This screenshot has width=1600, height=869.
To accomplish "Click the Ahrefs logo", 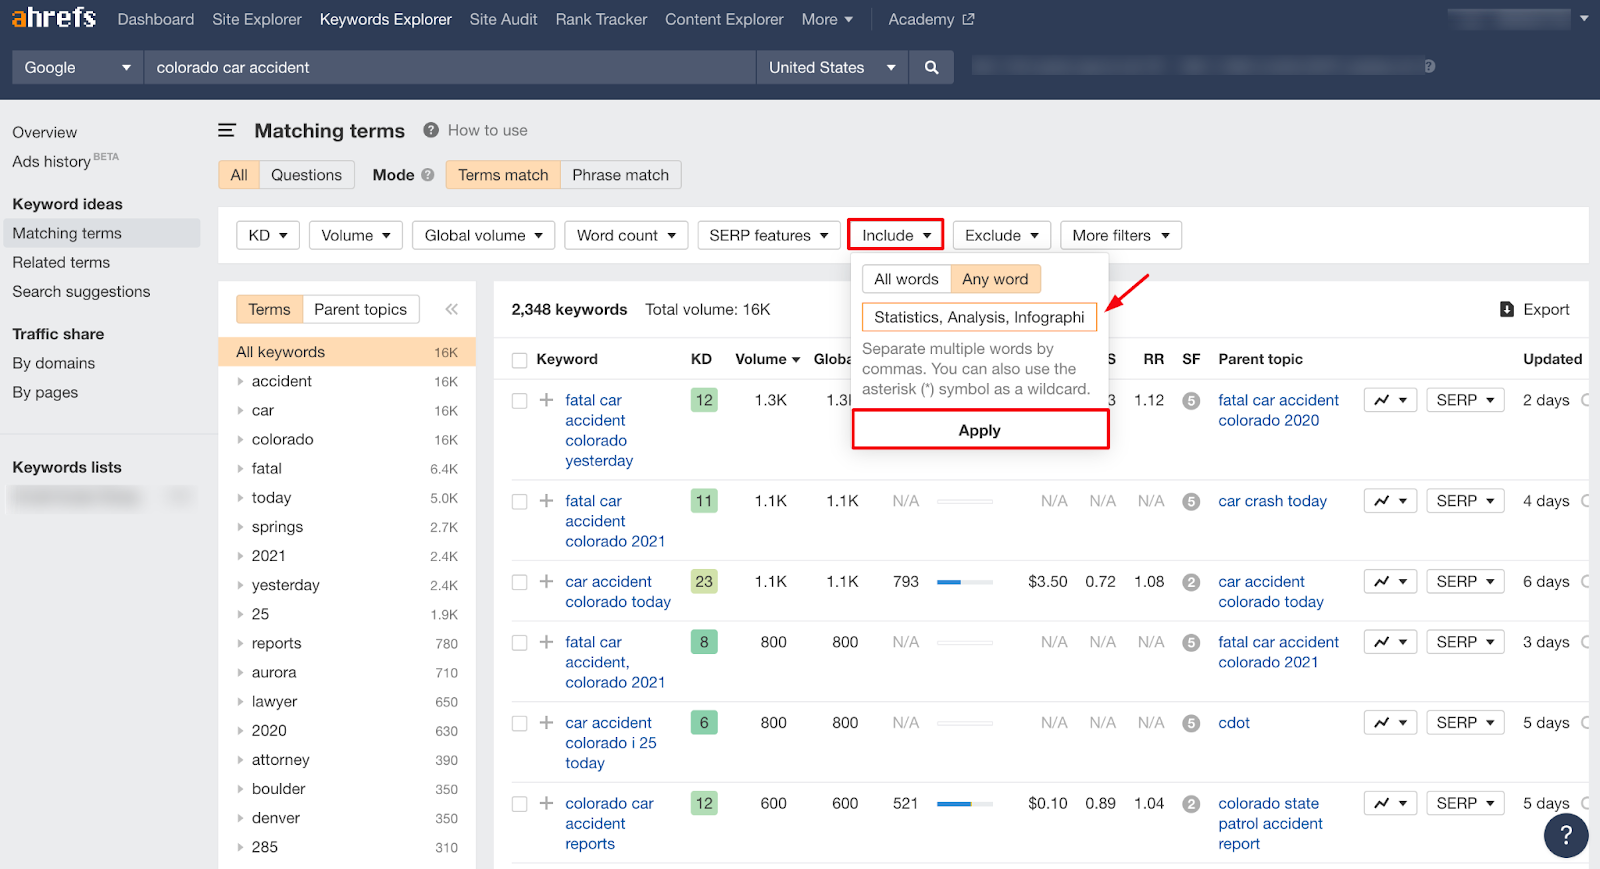I will tap(54, 18).
